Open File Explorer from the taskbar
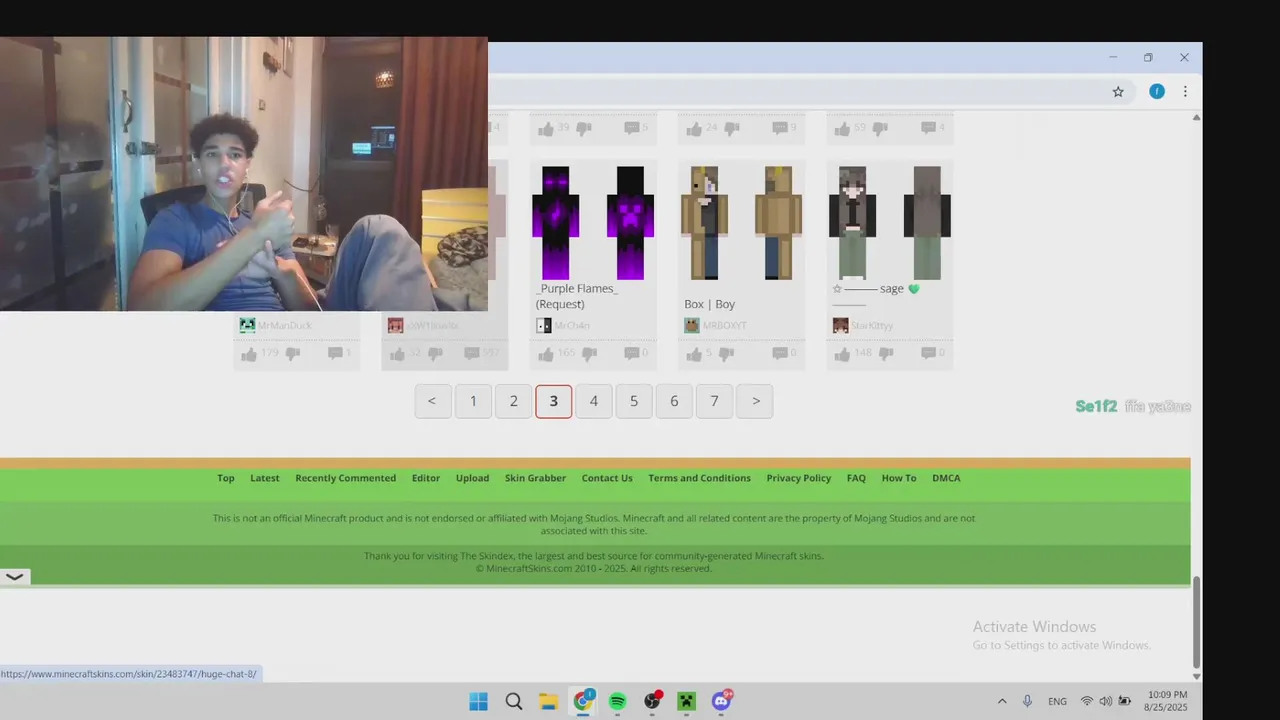Screen dimensions: 1280x720 coord(548,701)
